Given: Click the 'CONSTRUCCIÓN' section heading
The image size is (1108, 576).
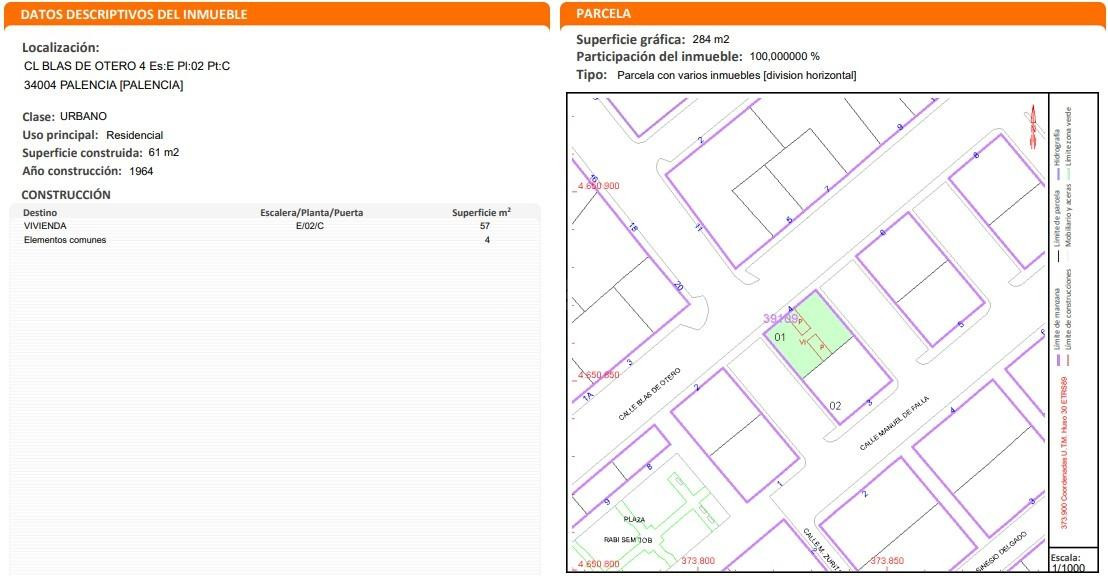Looking at the screenshot, I should 66,194.
